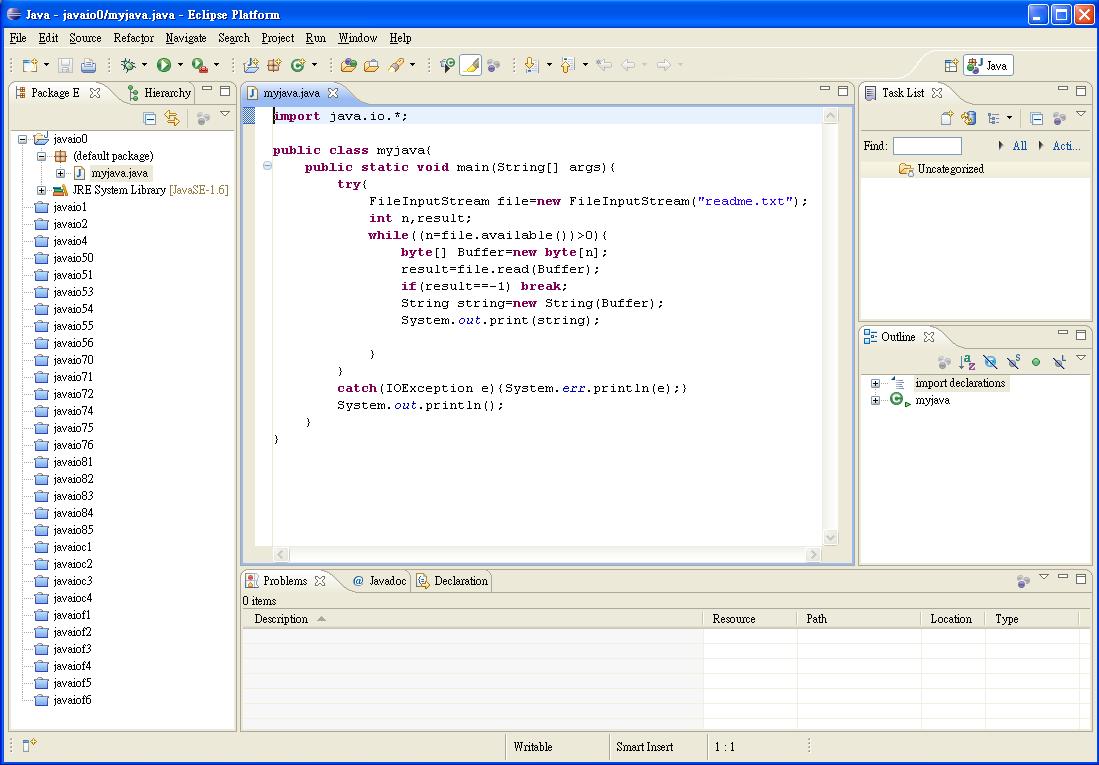Collapse the javaio0 project tree node
Screen dimensions: 1099x765
point(22,139)
